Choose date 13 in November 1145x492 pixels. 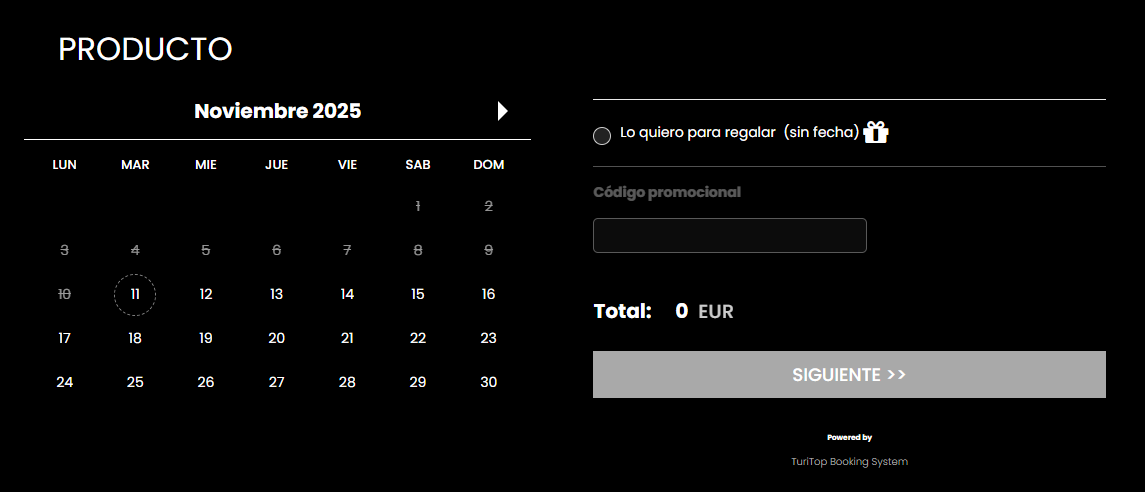(x=277, y=294)
